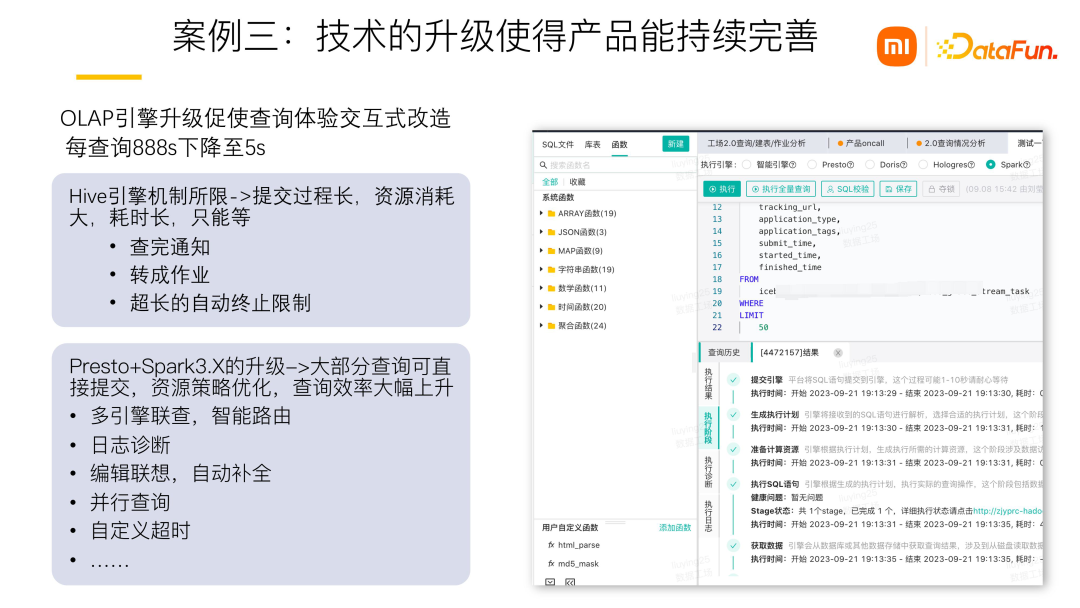Click the ARRAY函数 folder icon

pyautogui.click(x=552, y=213)
